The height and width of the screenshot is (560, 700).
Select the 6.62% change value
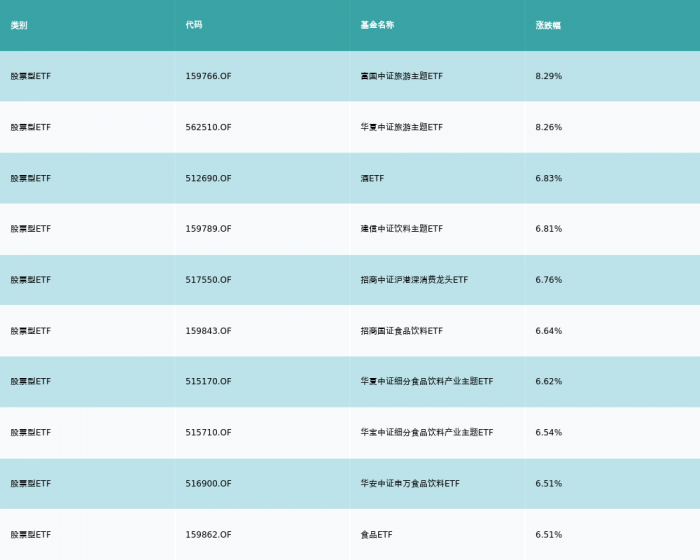point(549,381)
